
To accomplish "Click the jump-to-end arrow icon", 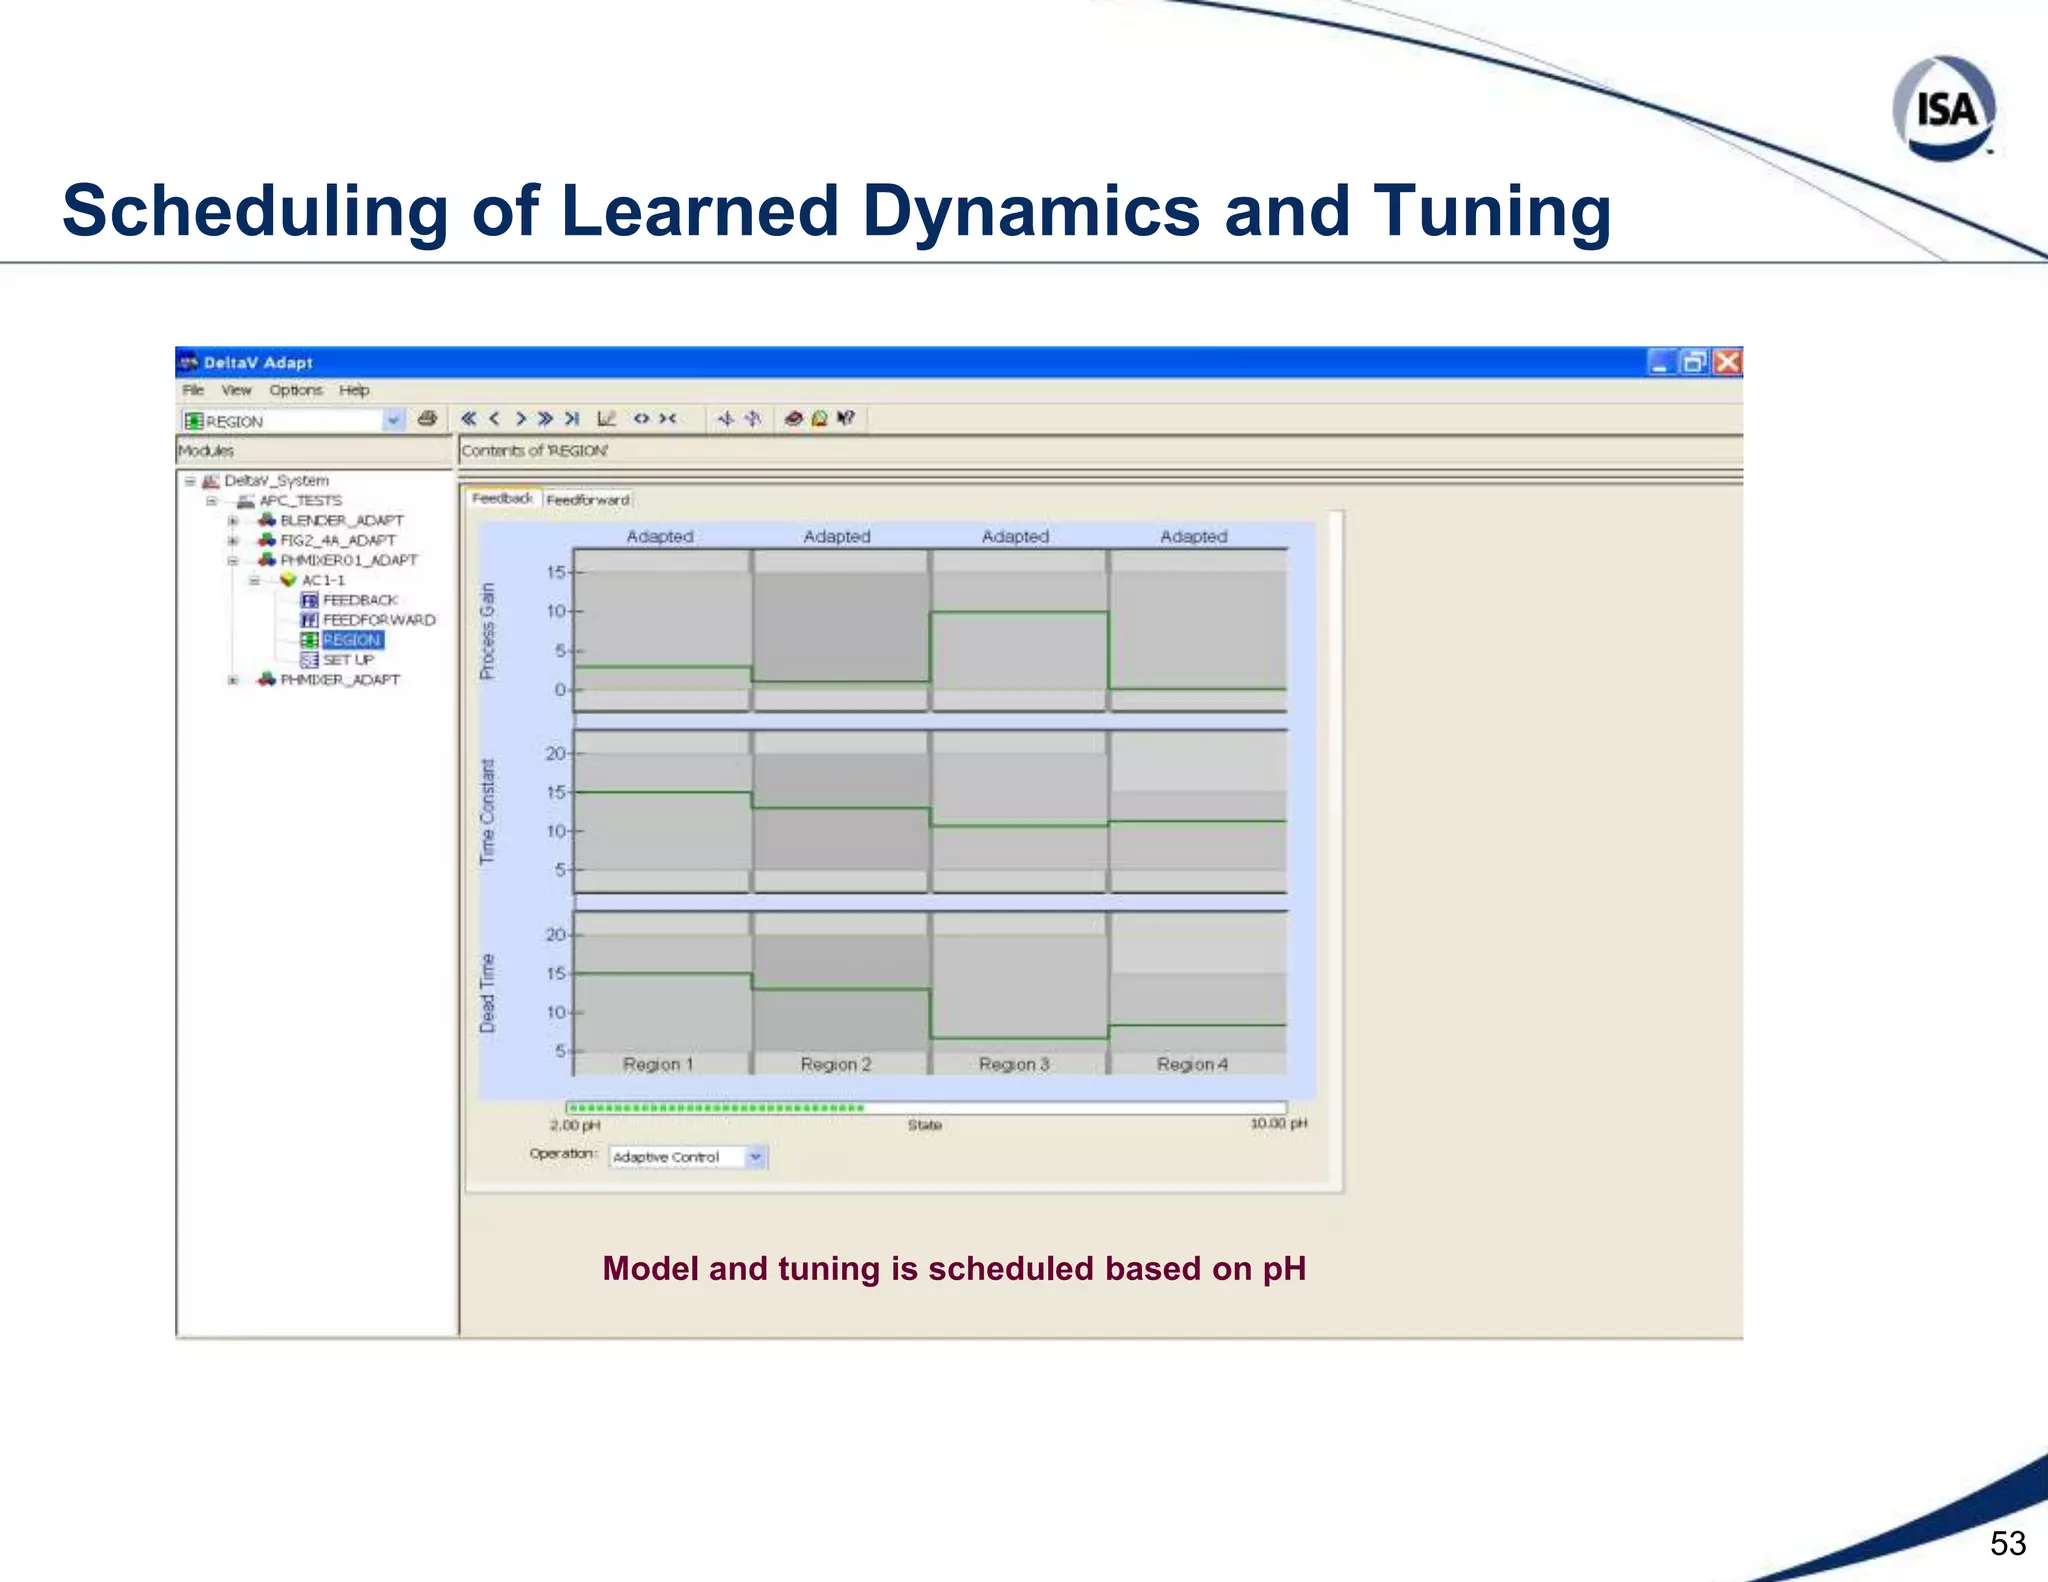I will pyautogui.click(x=572, y=419).
